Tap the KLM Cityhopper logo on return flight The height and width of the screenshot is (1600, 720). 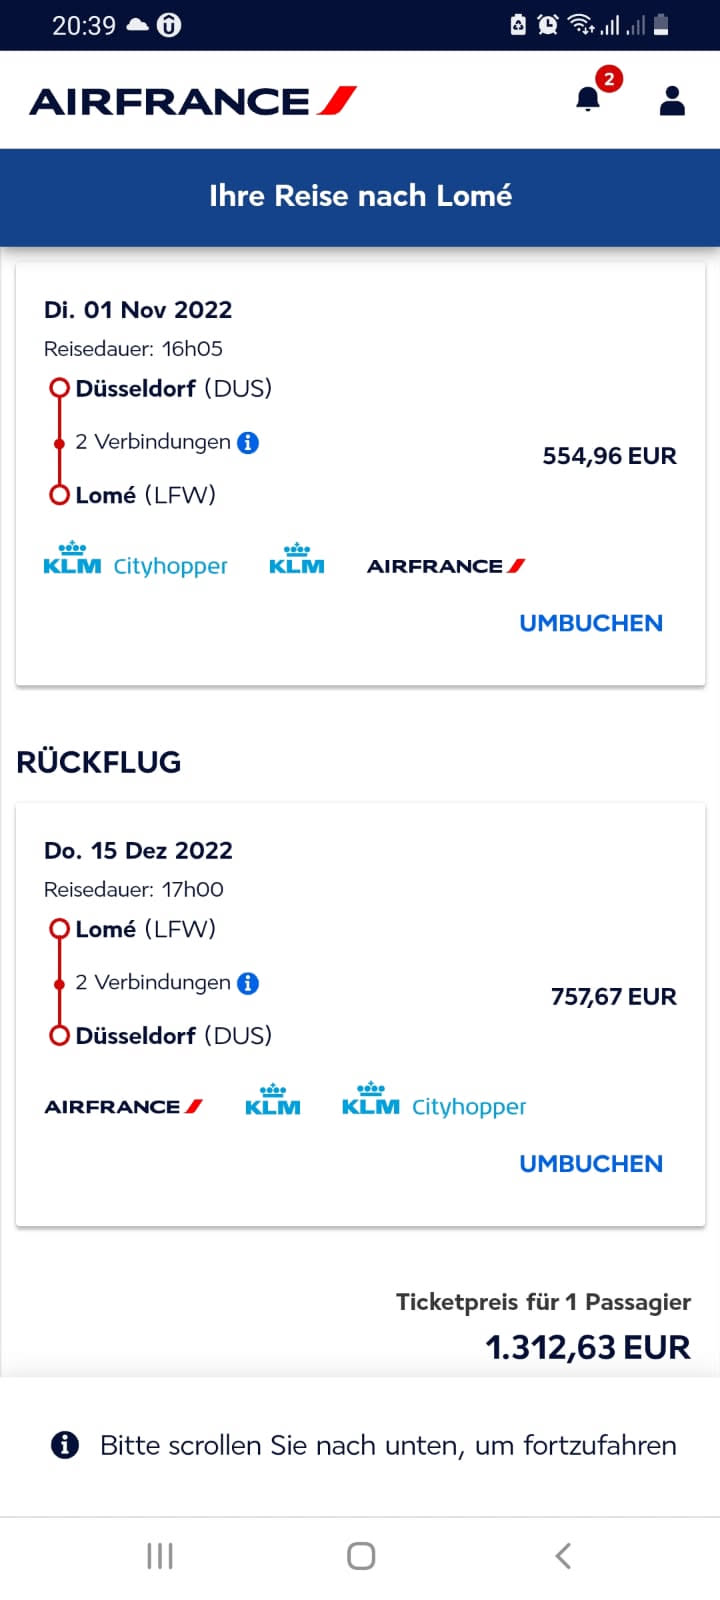433,1101
